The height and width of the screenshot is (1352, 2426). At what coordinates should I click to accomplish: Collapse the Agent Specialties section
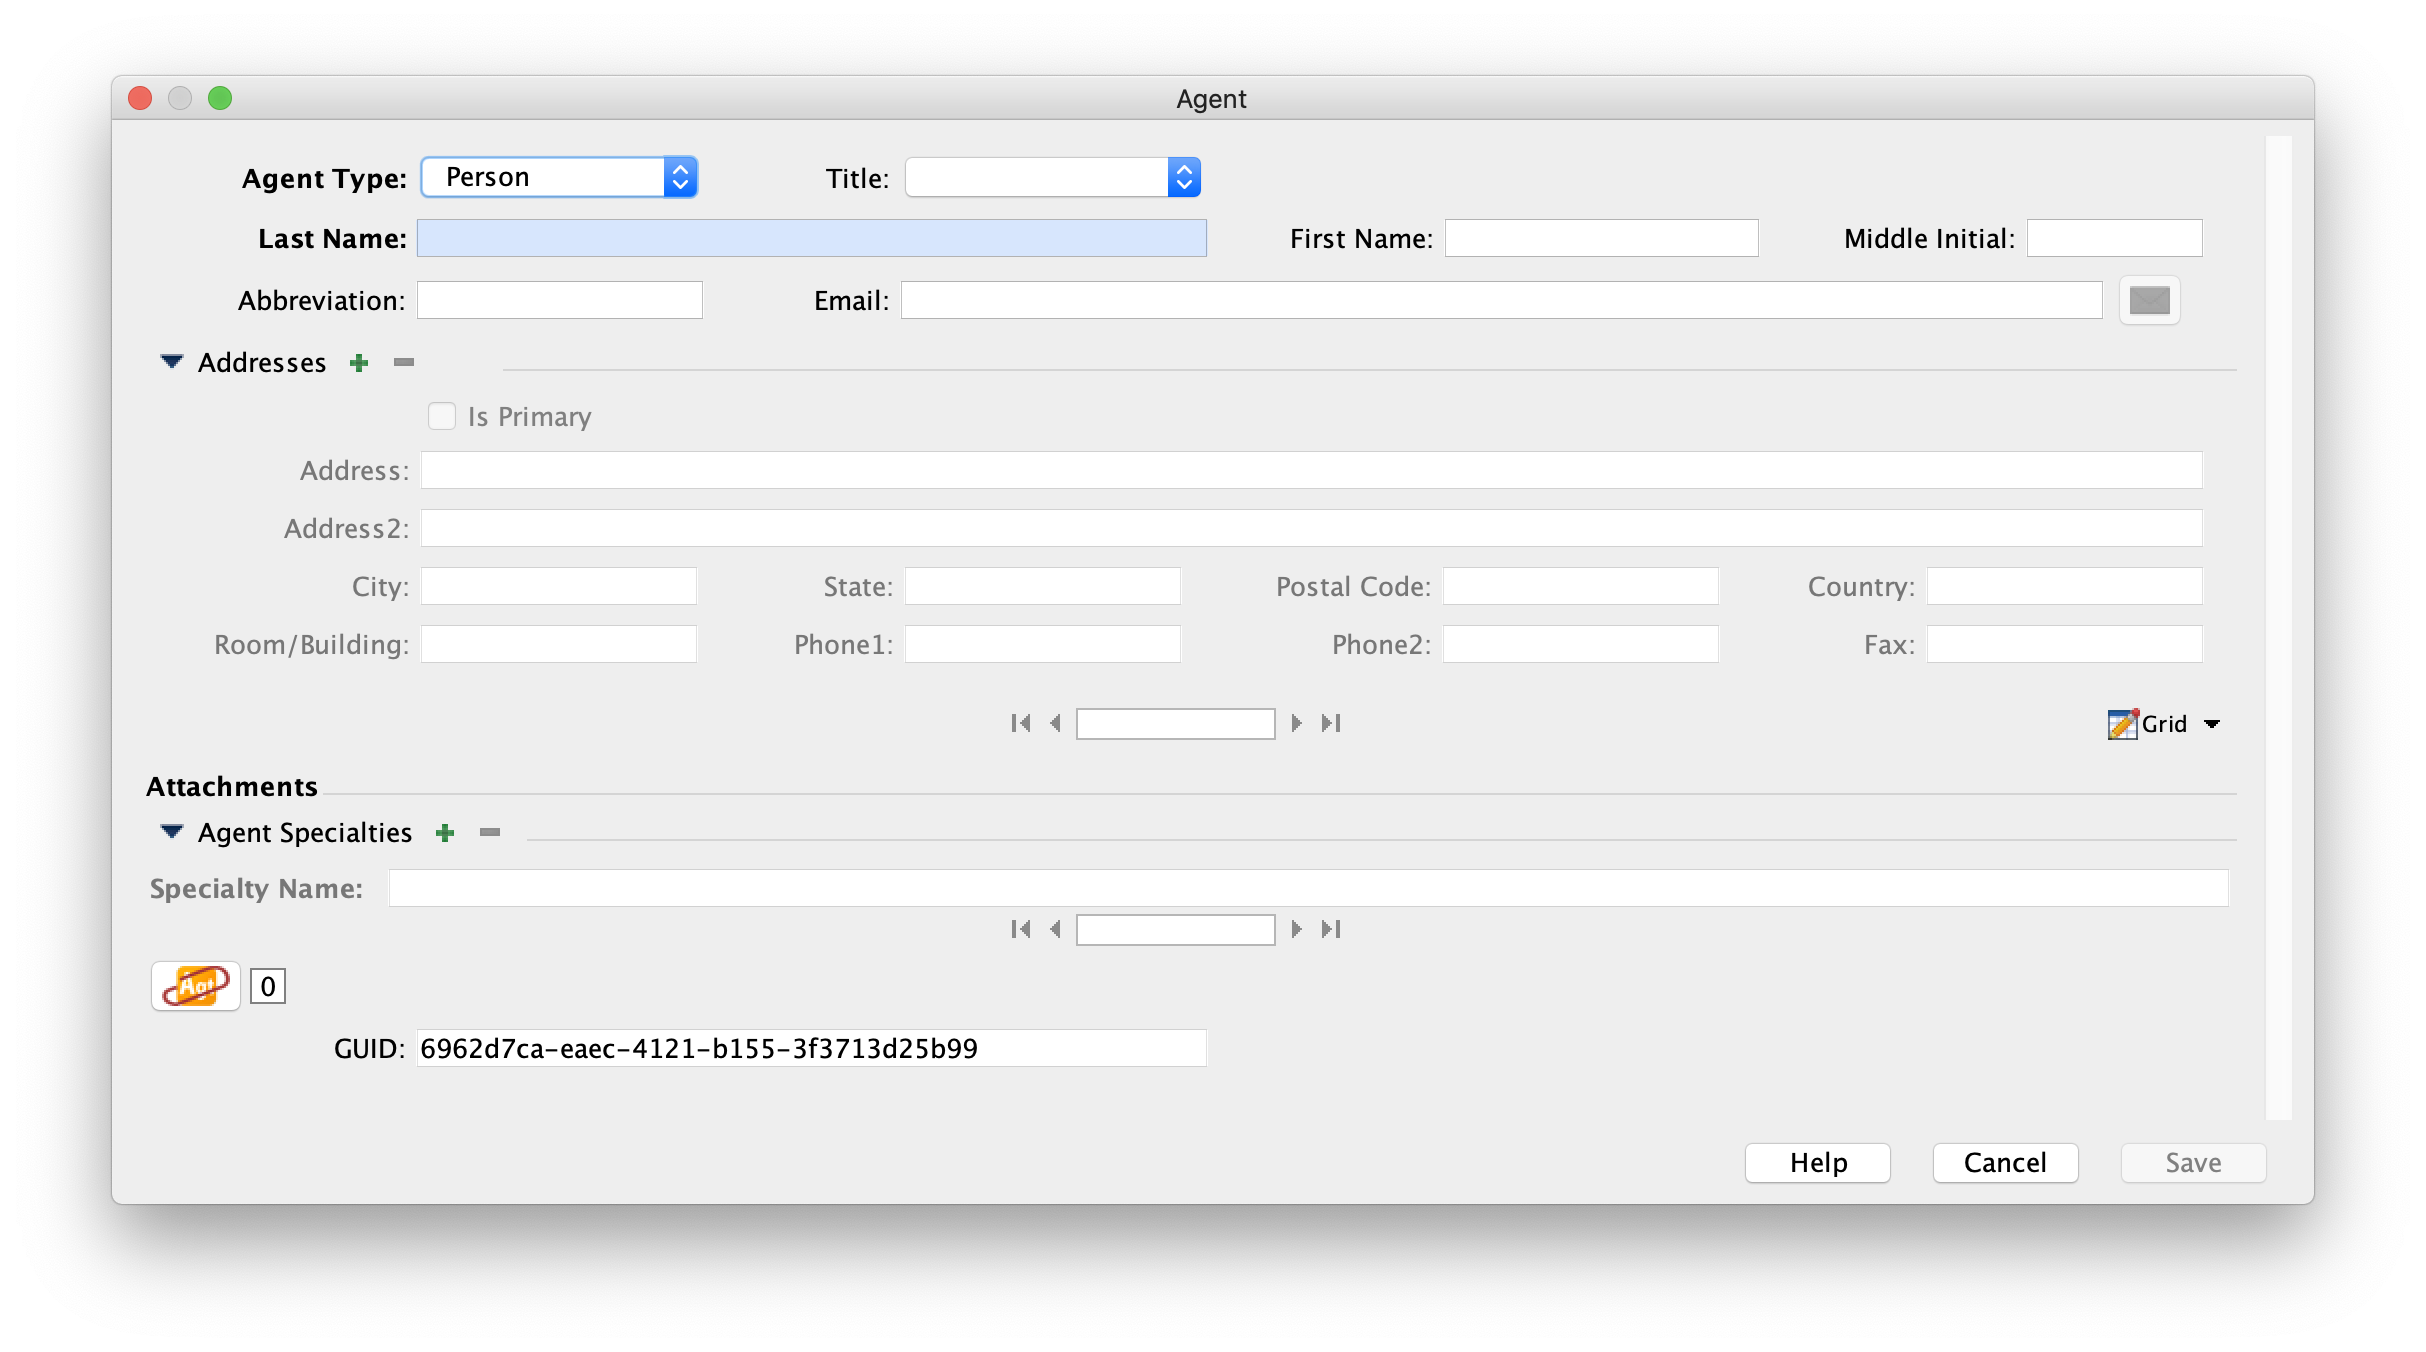pyautogui.click(x=171, y=832)
